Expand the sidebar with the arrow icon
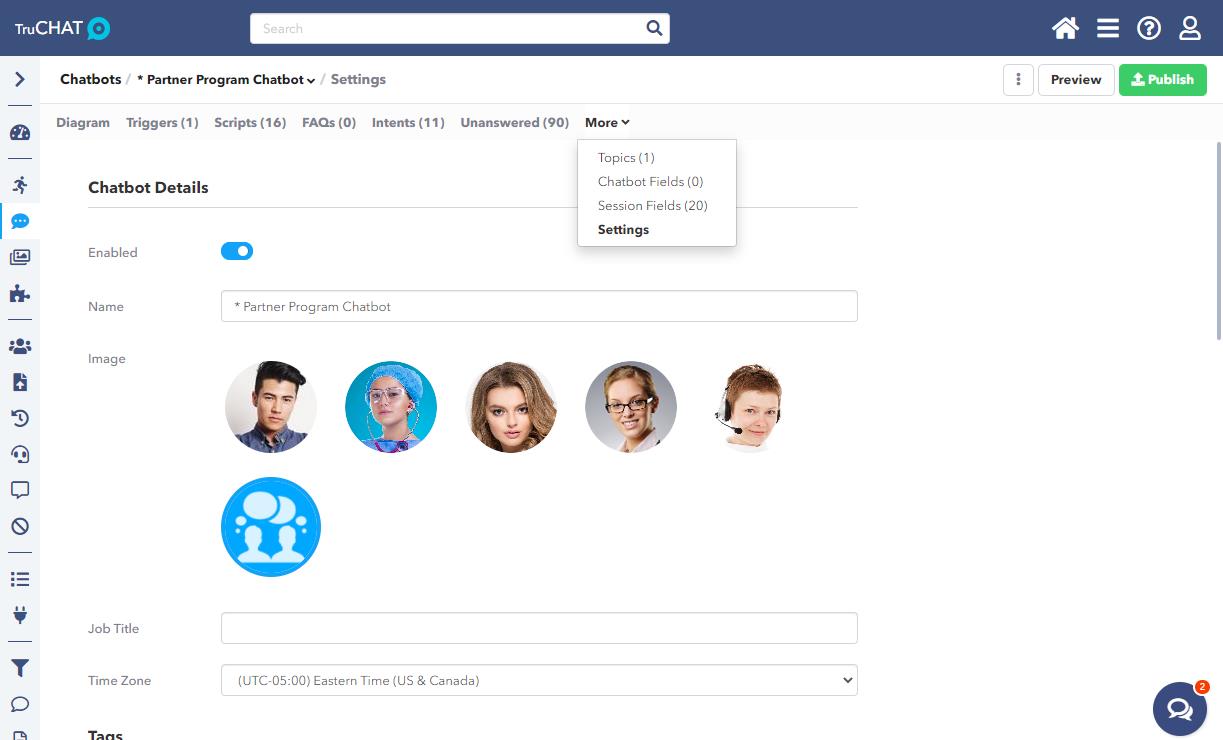The image size is (1223, 740). tap(20, 79)
